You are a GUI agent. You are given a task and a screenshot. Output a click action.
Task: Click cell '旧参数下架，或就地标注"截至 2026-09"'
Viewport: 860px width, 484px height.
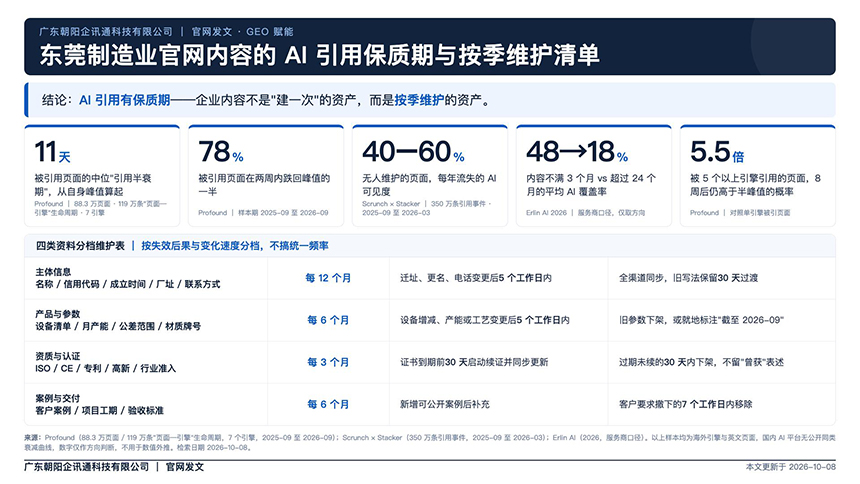[x=701, y=320]
